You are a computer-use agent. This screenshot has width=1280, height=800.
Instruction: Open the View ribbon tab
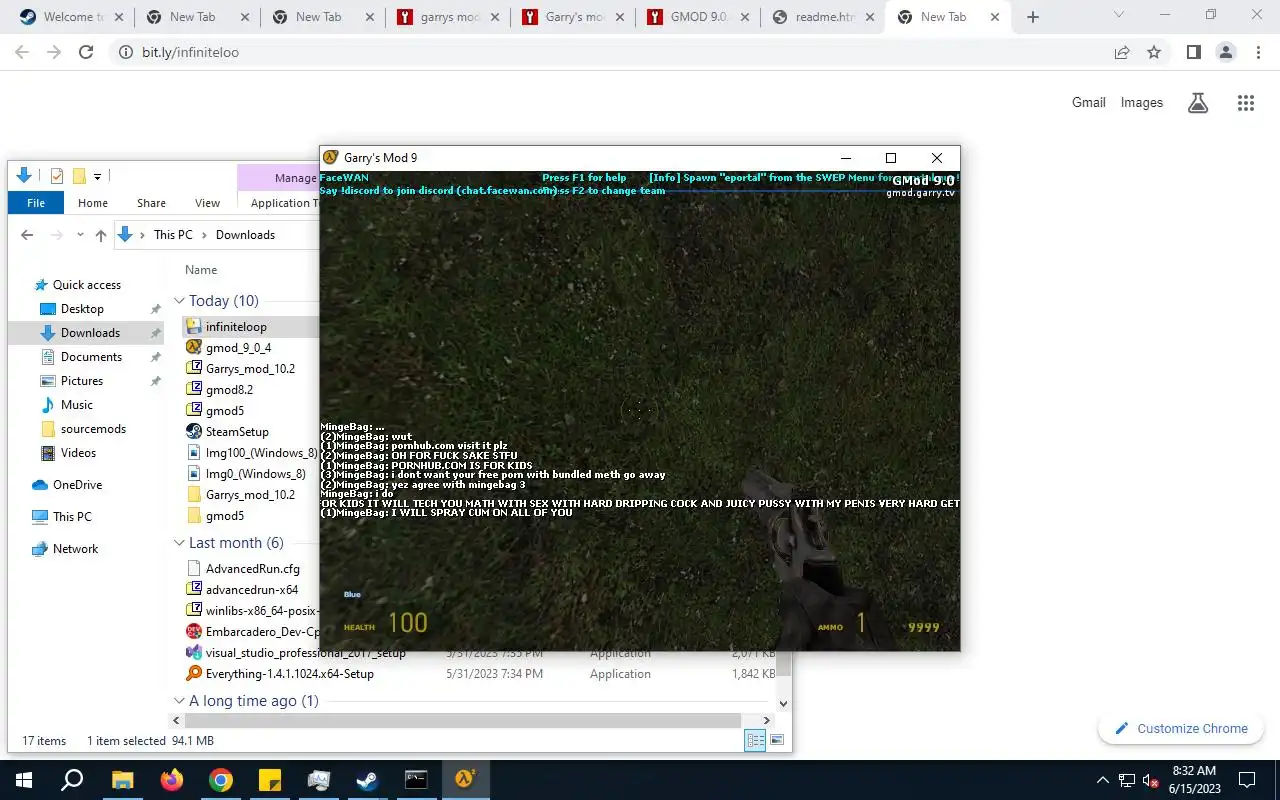click(207, 203)
